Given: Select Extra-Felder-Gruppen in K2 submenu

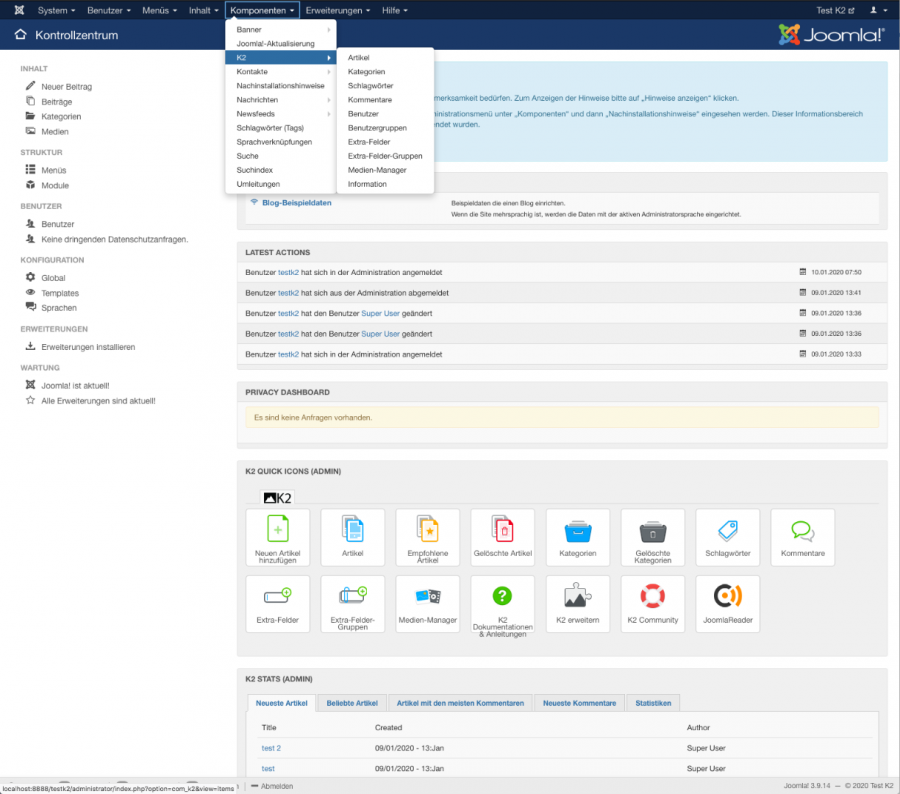Looking at the screenshot, I should tap(385, 156).
